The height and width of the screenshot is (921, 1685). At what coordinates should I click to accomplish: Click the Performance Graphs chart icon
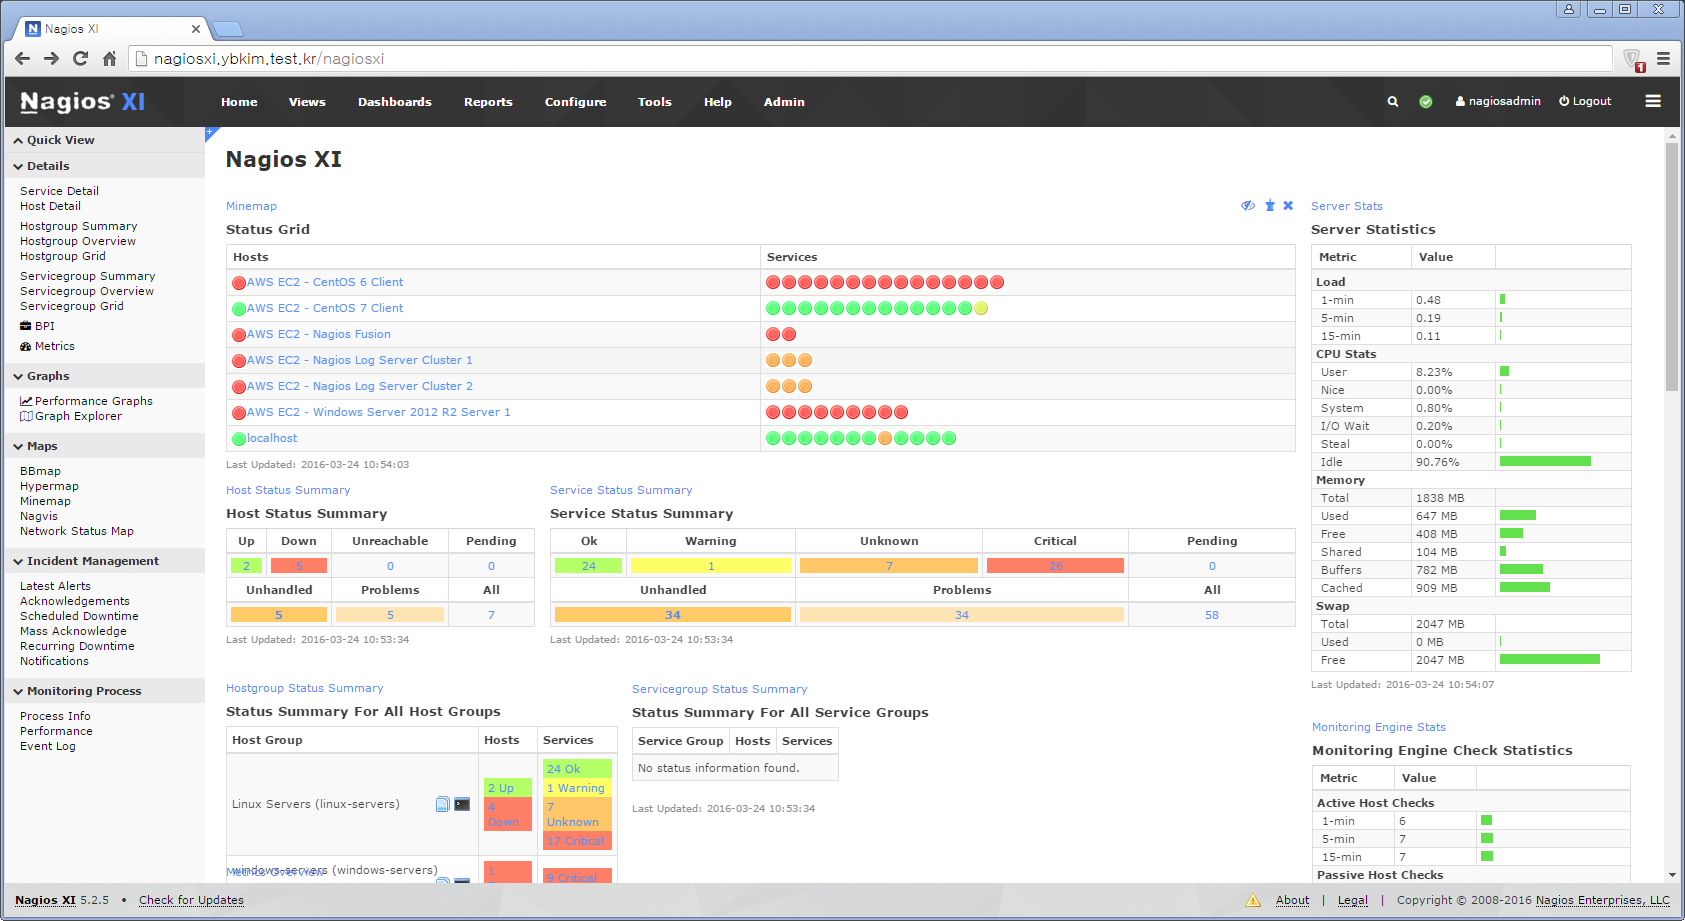(26, 401)
